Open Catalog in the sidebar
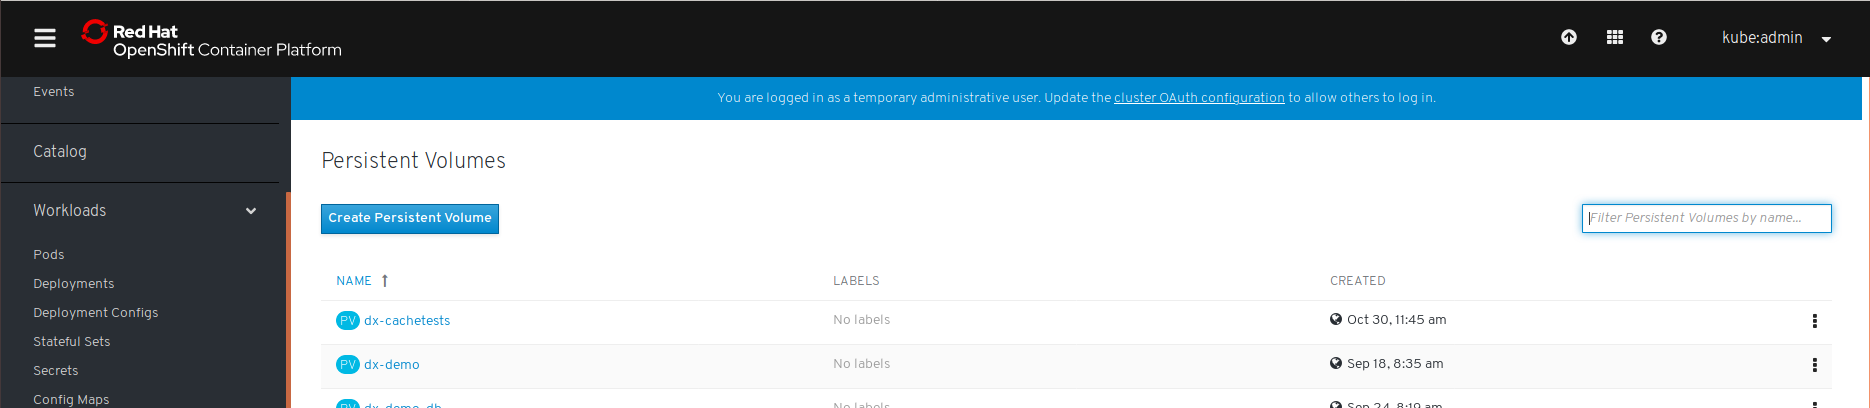1870x408 pixels. tap(60, 152)
